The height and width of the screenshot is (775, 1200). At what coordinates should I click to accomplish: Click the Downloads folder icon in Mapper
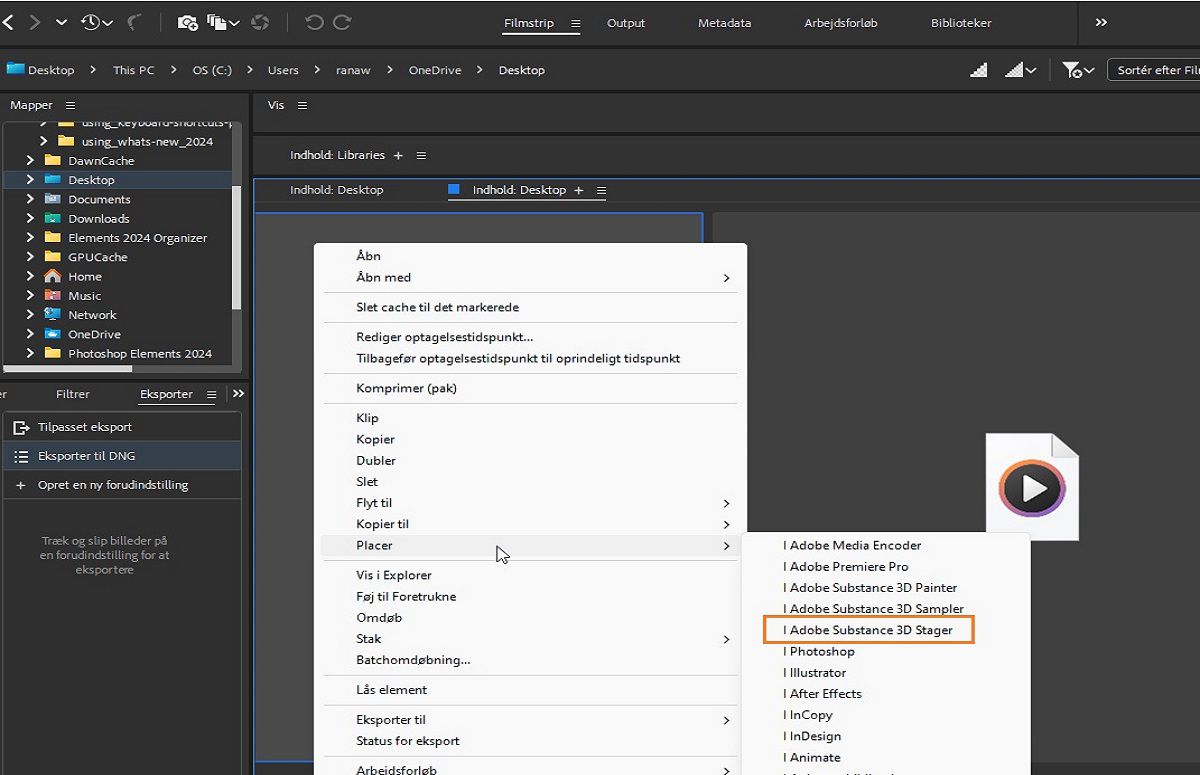pos(53,218)
